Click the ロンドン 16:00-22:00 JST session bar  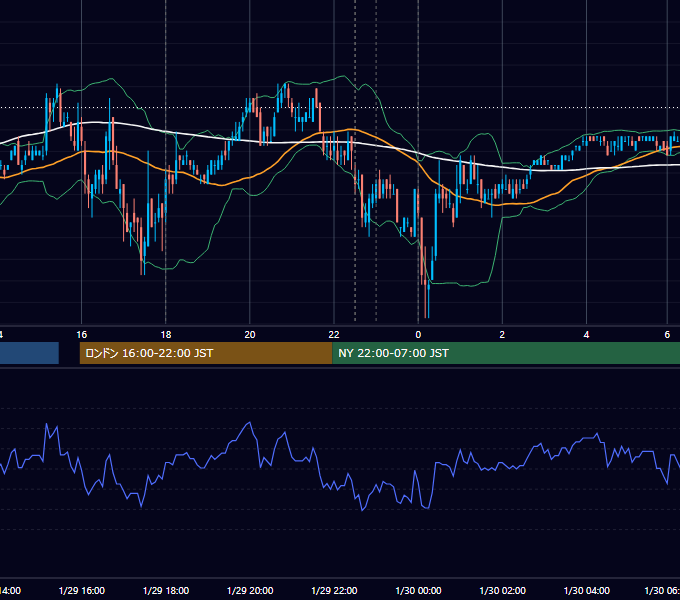[x=206, y=353]
